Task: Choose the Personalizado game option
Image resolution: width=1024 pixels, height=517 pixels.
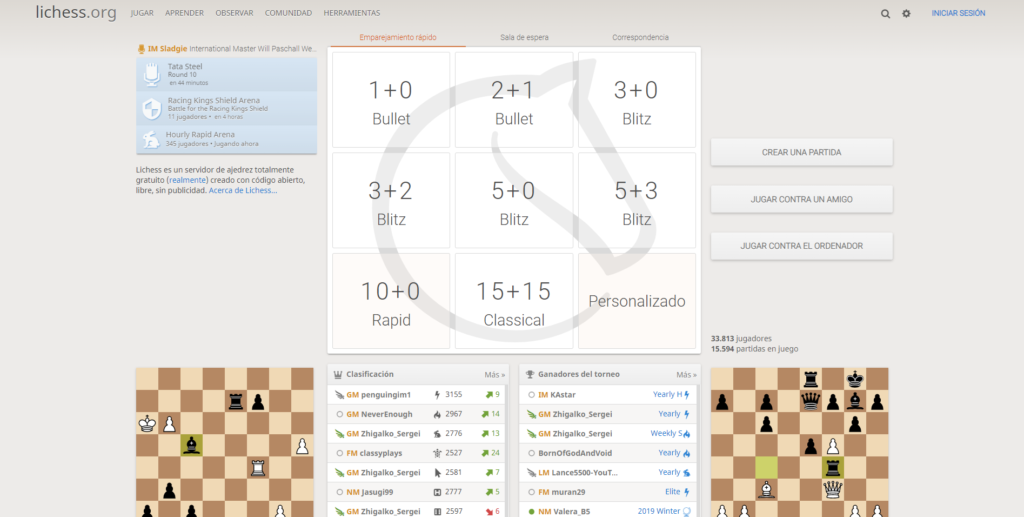Action: 637,301
